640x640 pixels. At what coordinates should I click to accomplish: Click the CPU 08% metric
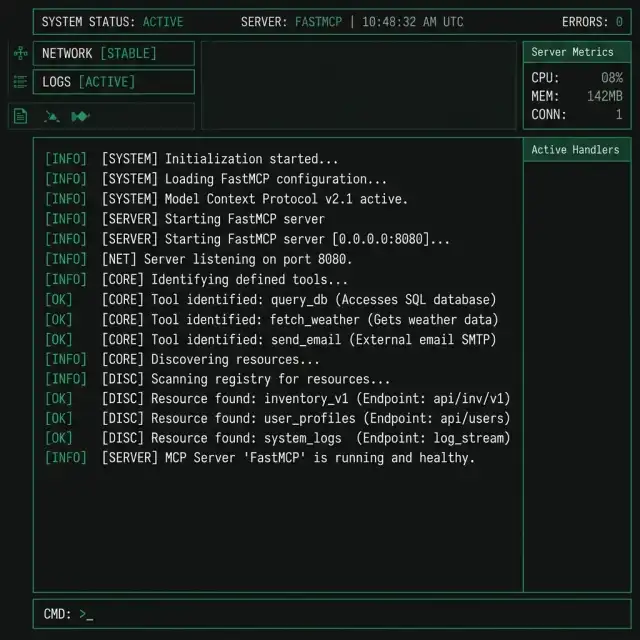click(577, 78)
